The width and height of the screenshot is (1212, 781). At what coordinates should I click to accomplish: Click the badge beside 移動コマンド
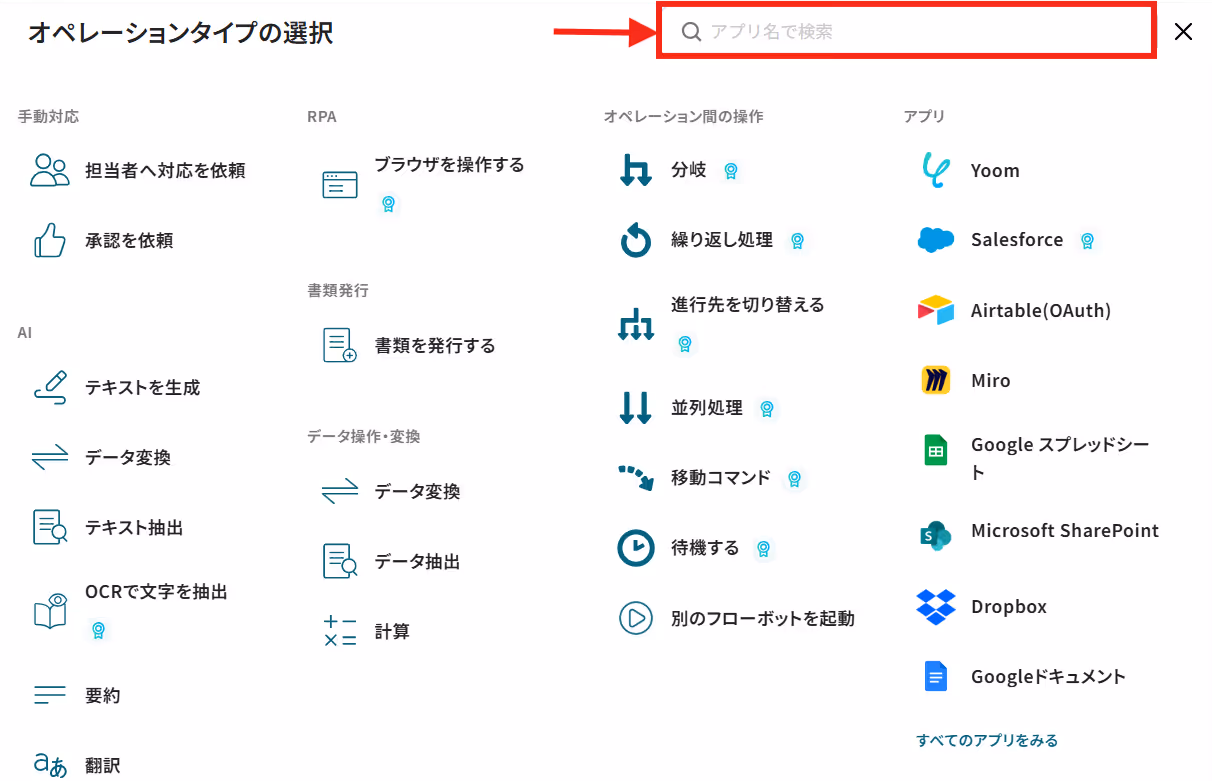(x=795, y=479)
